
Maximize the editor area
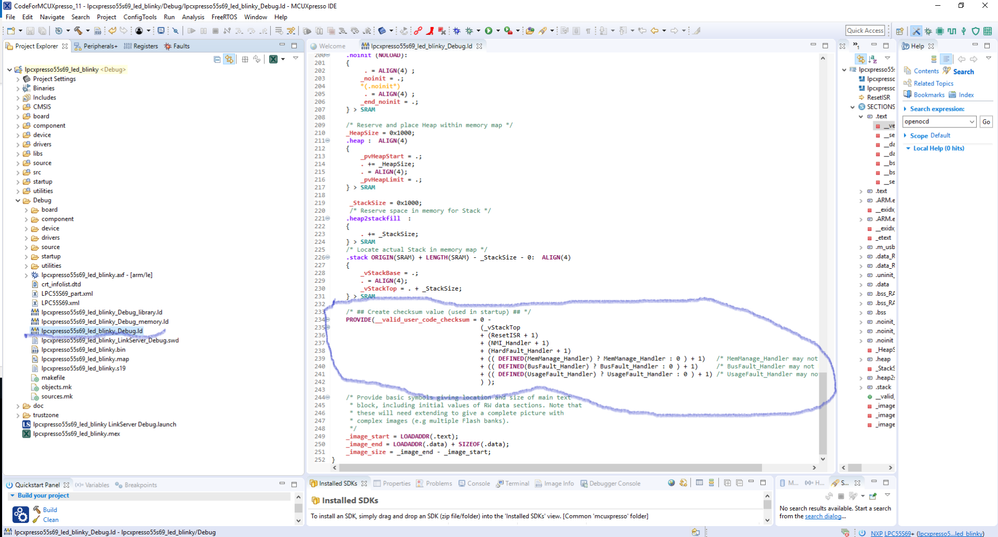825,46
